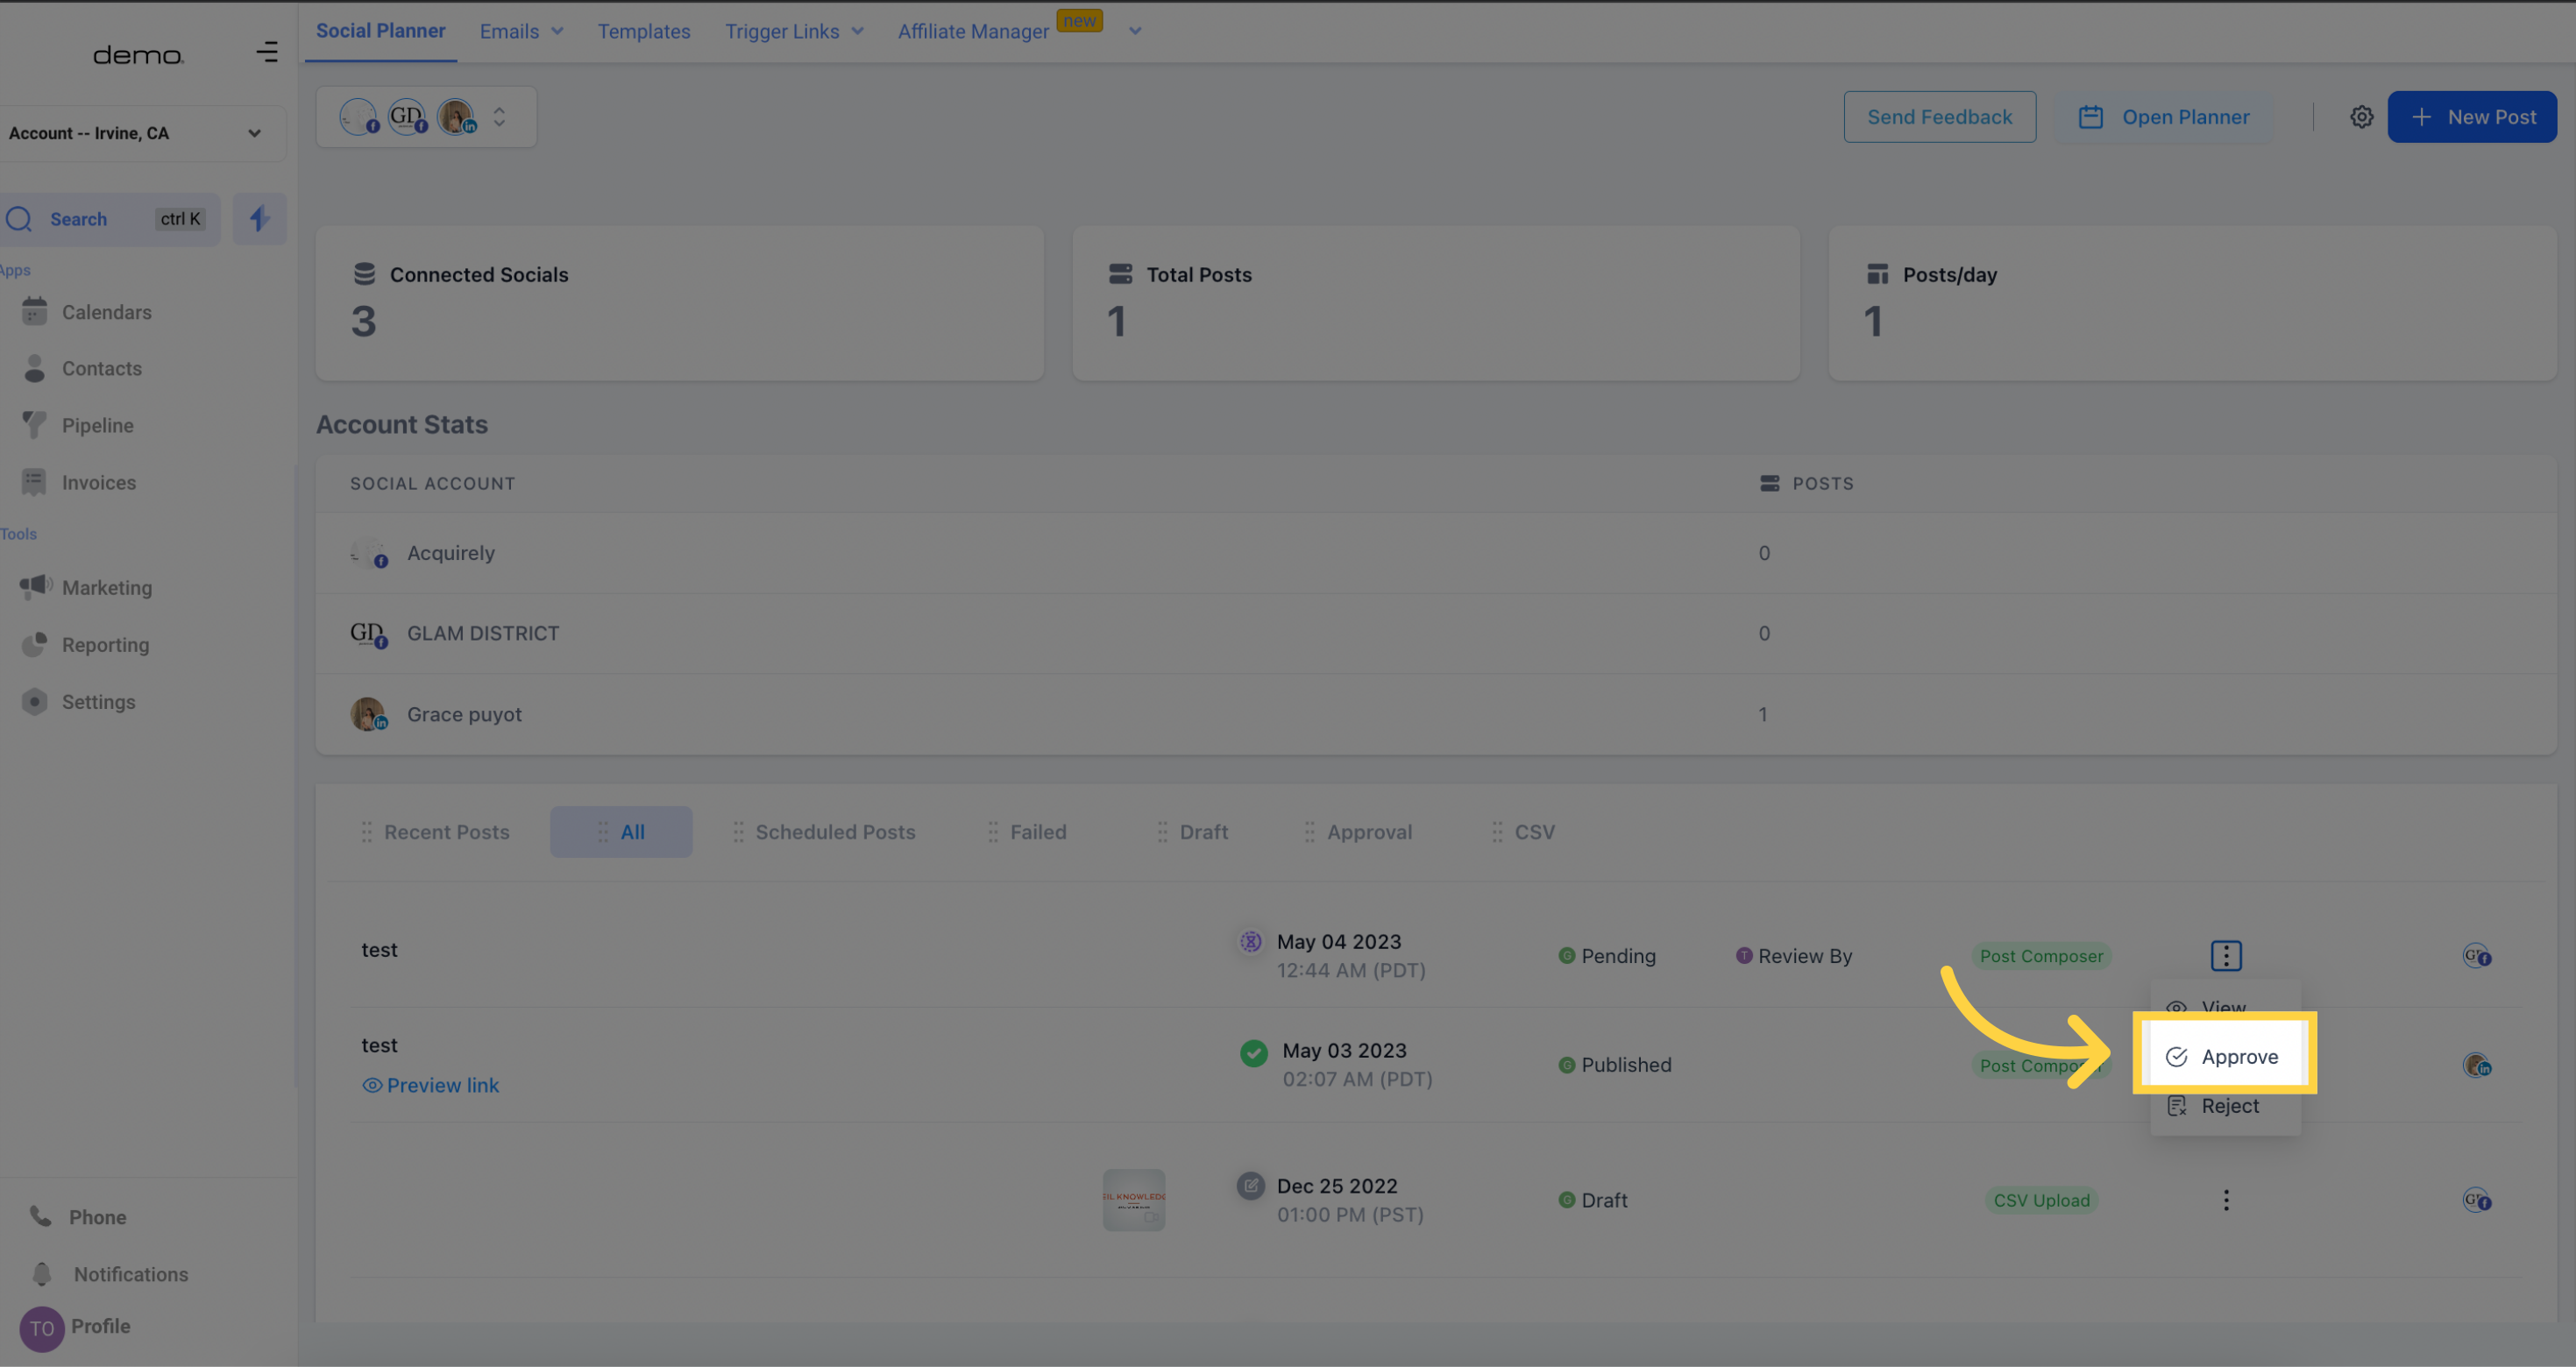Select the GLAM DISTRICT avatar in account filter
This screenshot has width=2576, height=1367.
(x=406, y=117)
